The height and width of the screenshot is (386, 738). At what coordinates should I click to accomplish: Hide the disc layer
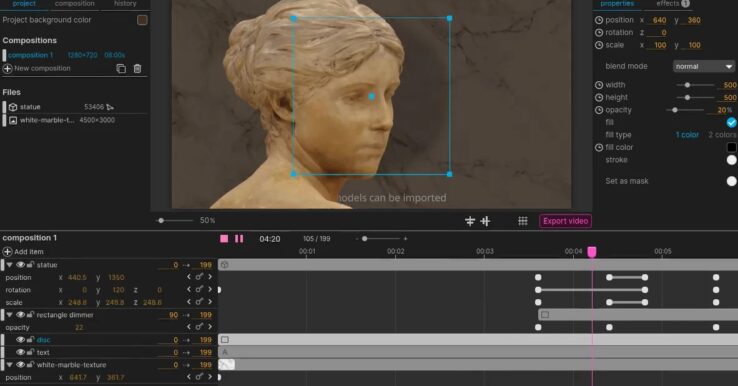(20, 340)
